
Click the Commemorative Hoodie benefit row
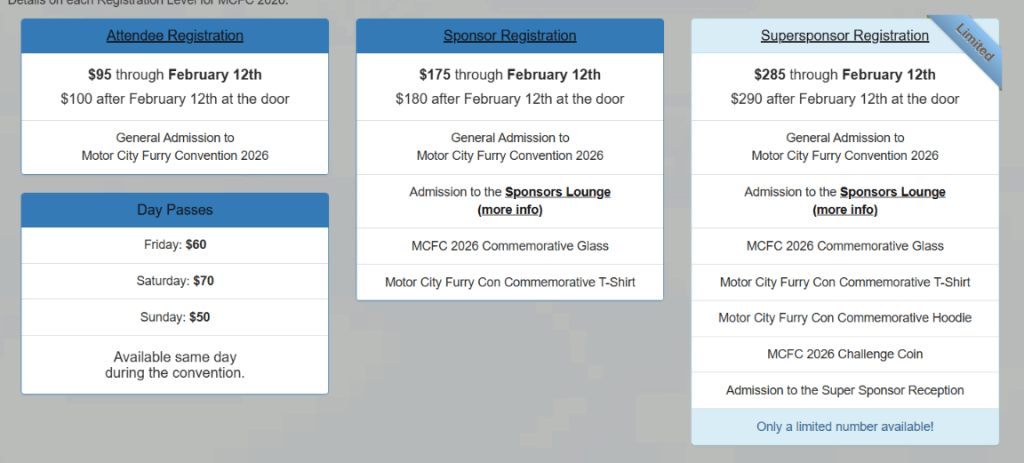[x=845, y=318]
